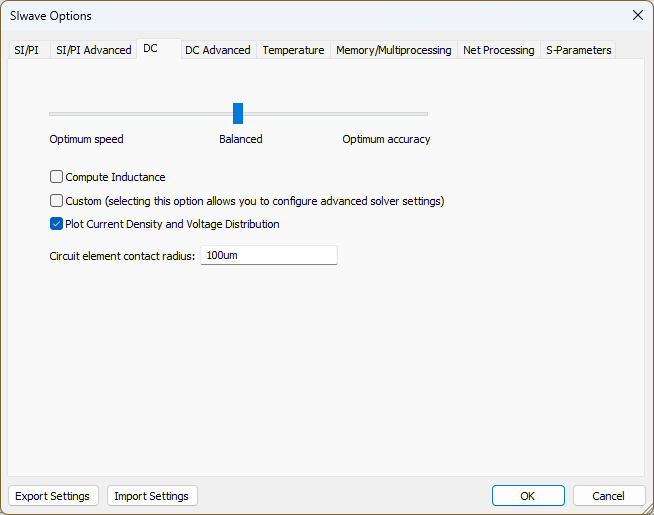
Task: Open the SI/PI Advanced tab
Action: (x=93, y=50)
